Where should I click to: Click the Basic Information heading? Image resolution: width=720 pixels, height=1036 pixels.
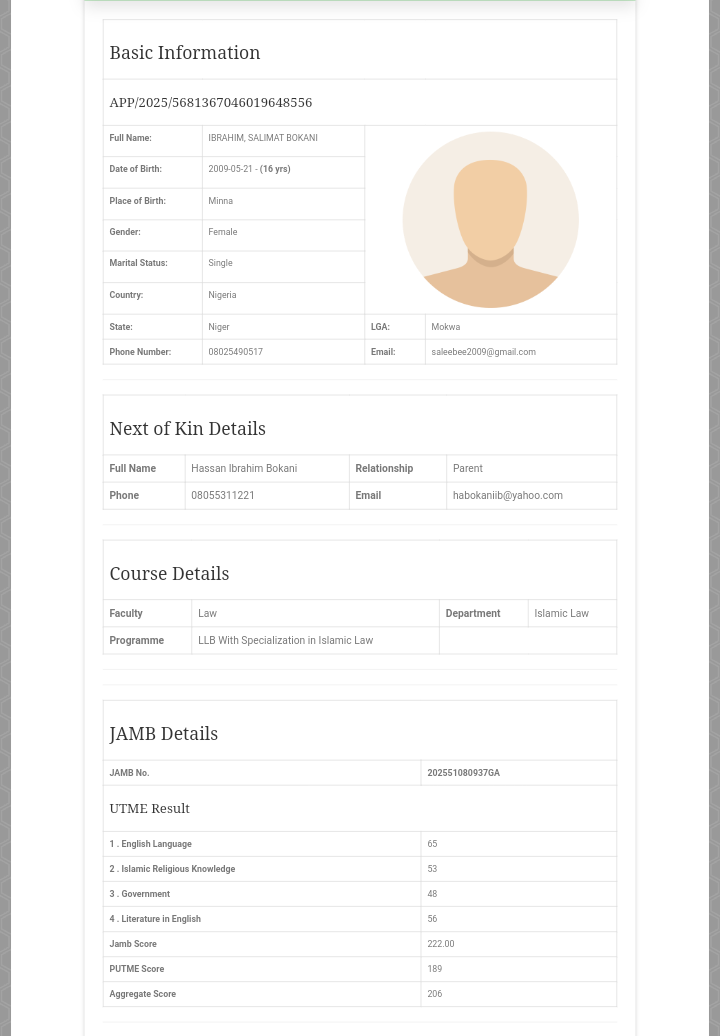184,53
